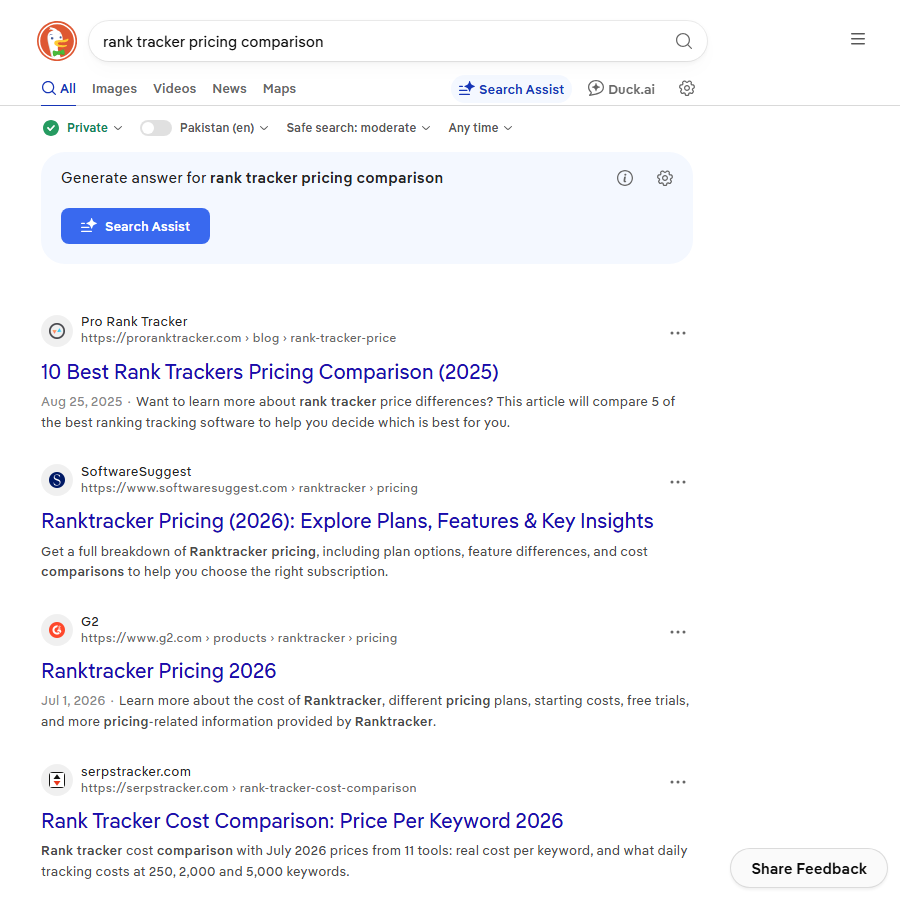Click the Share Feedback button
This screenshot has width=900, height=900.
coord(809,868)
